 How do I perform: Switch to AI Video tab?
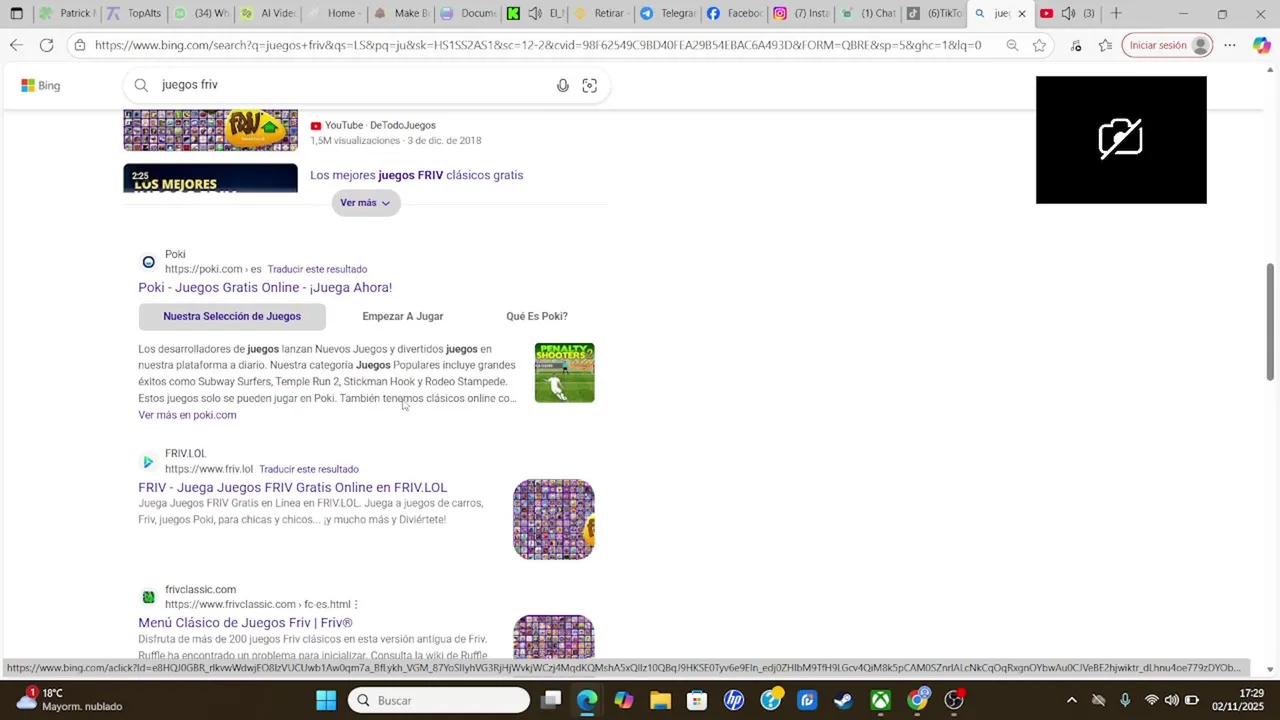pyautogui.click(x=268, y=14)
